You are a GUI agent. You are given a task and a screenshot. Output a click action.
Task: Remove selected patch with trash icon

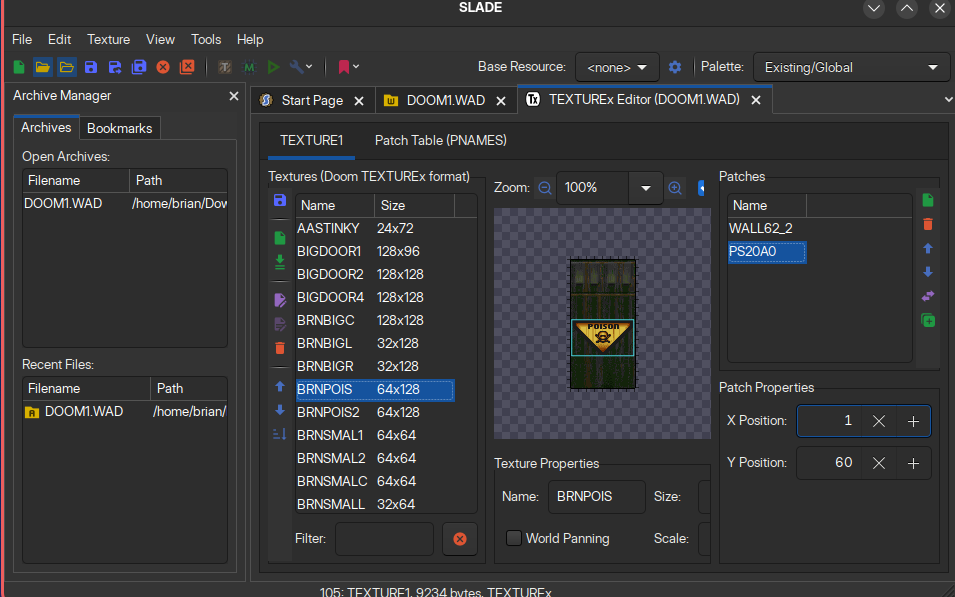click(928, 224)
